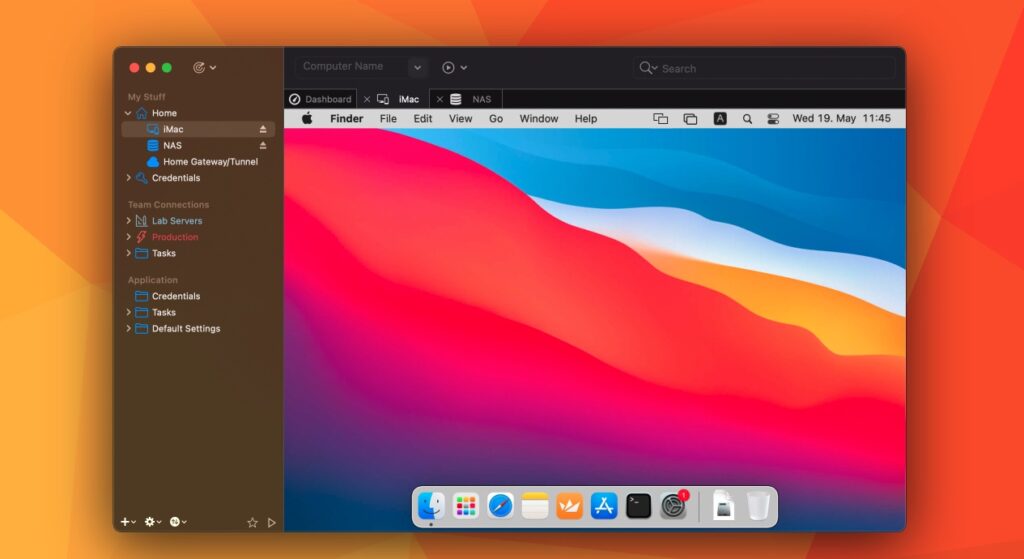Launch Terminal in the remote dock
Screen dimensions: 1024x559
tap(638, 506)
